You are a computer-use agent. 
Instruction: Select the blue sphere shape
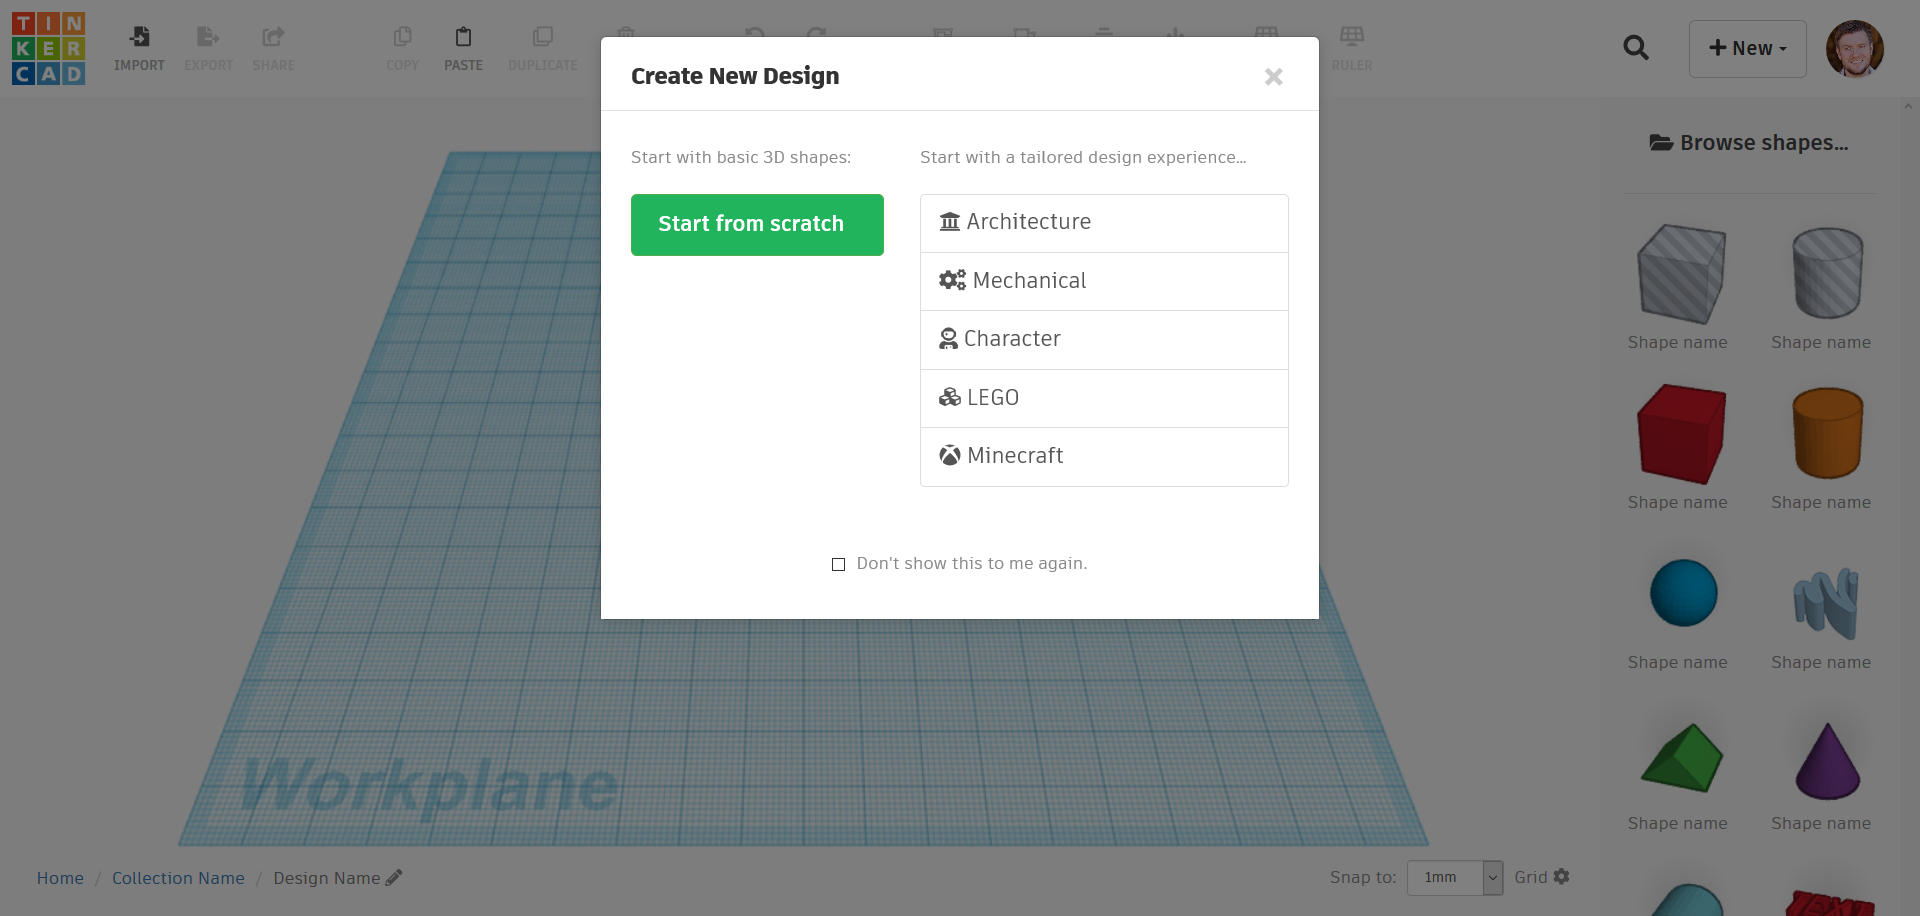pyautogui.click(x=1683, y=593)
